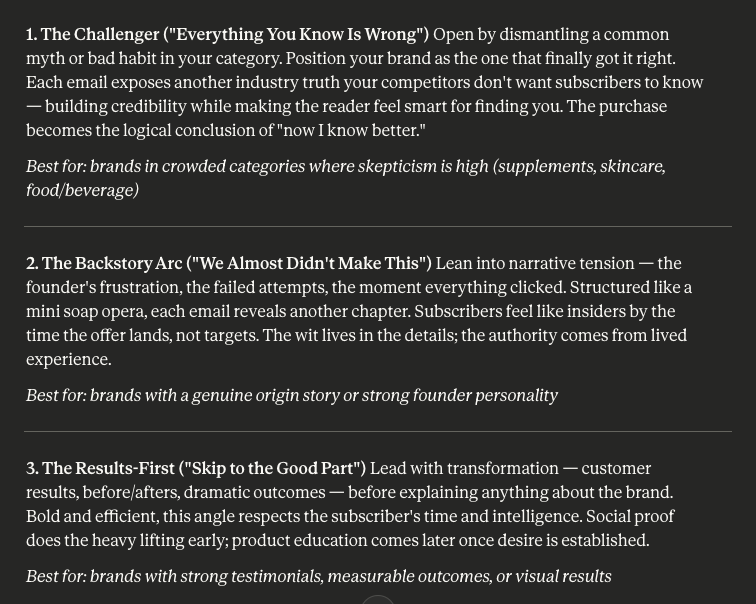The height and width of the screenshot is (604, 756).
Task: Click the divider line below the Challenger section
Action: coord(378,226)
